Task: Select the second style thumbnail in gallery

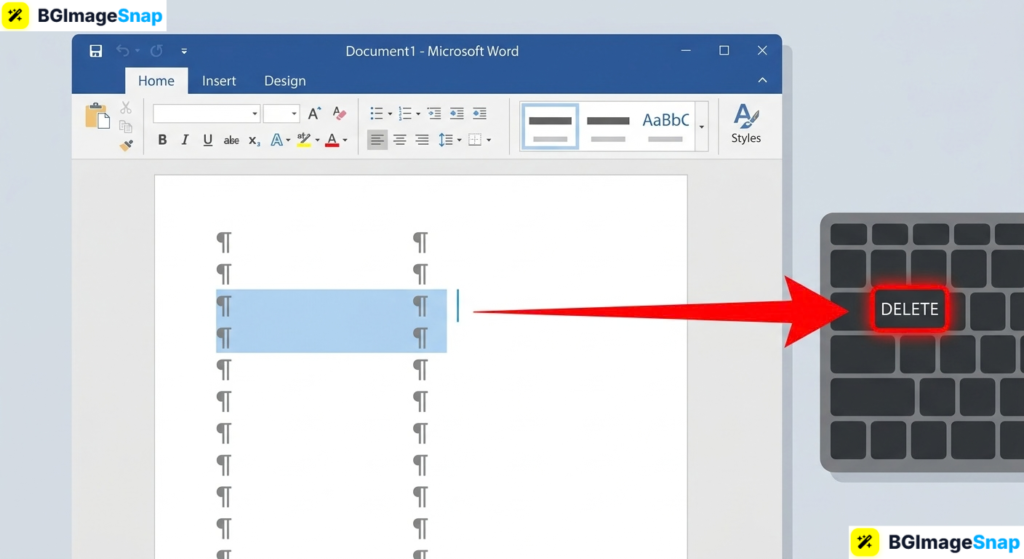Action: tap(608, 127)
